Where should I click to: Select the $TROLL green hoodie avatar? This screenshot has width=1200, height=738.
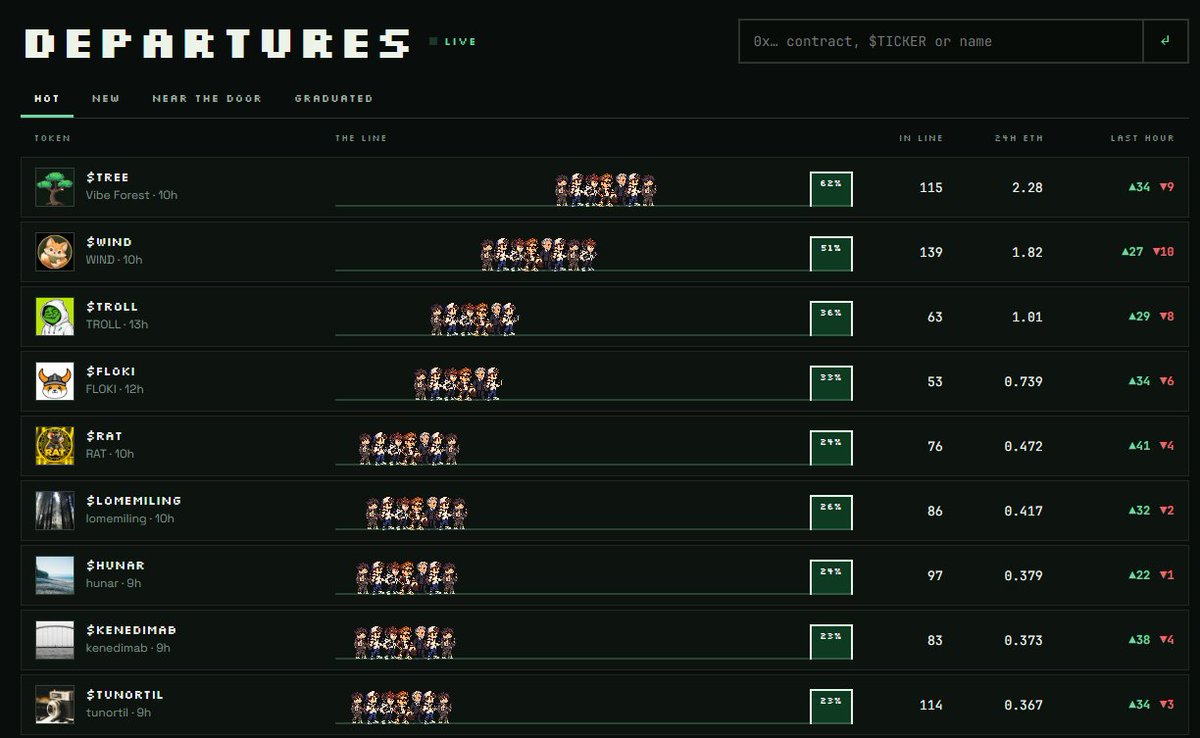(x=55, y=317)
